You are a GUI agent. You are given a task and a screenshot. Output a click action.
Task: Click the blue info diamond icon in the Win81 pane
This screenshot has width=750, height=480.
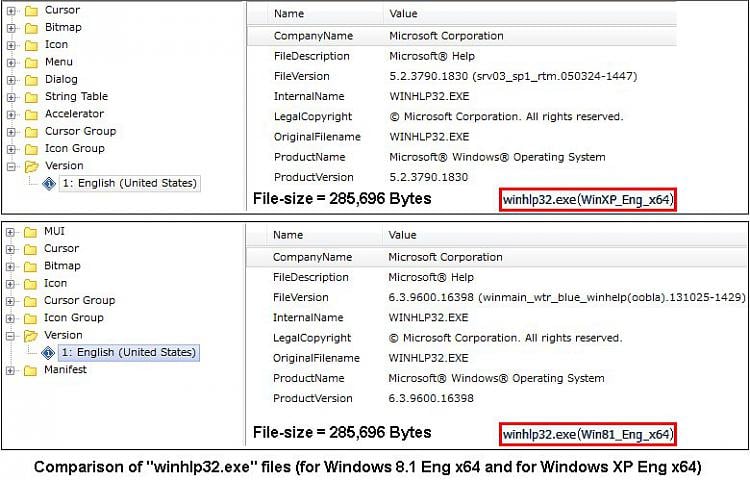[x=48, y=353]
